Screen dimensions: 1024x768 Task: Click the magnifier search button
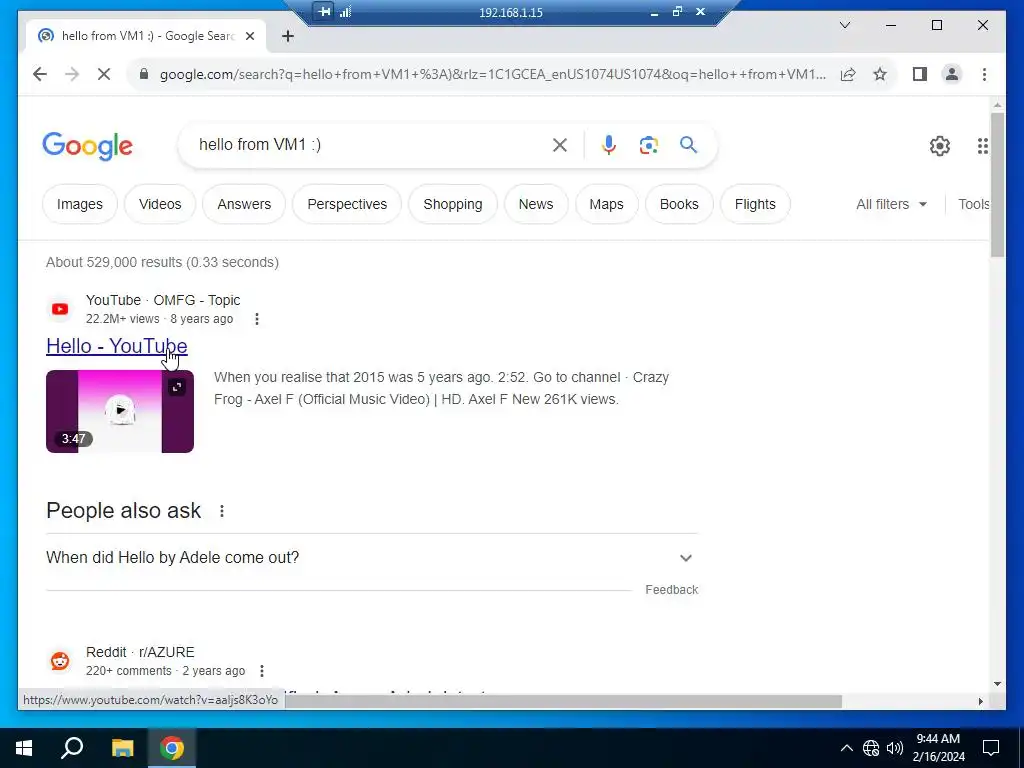[688, 144]
